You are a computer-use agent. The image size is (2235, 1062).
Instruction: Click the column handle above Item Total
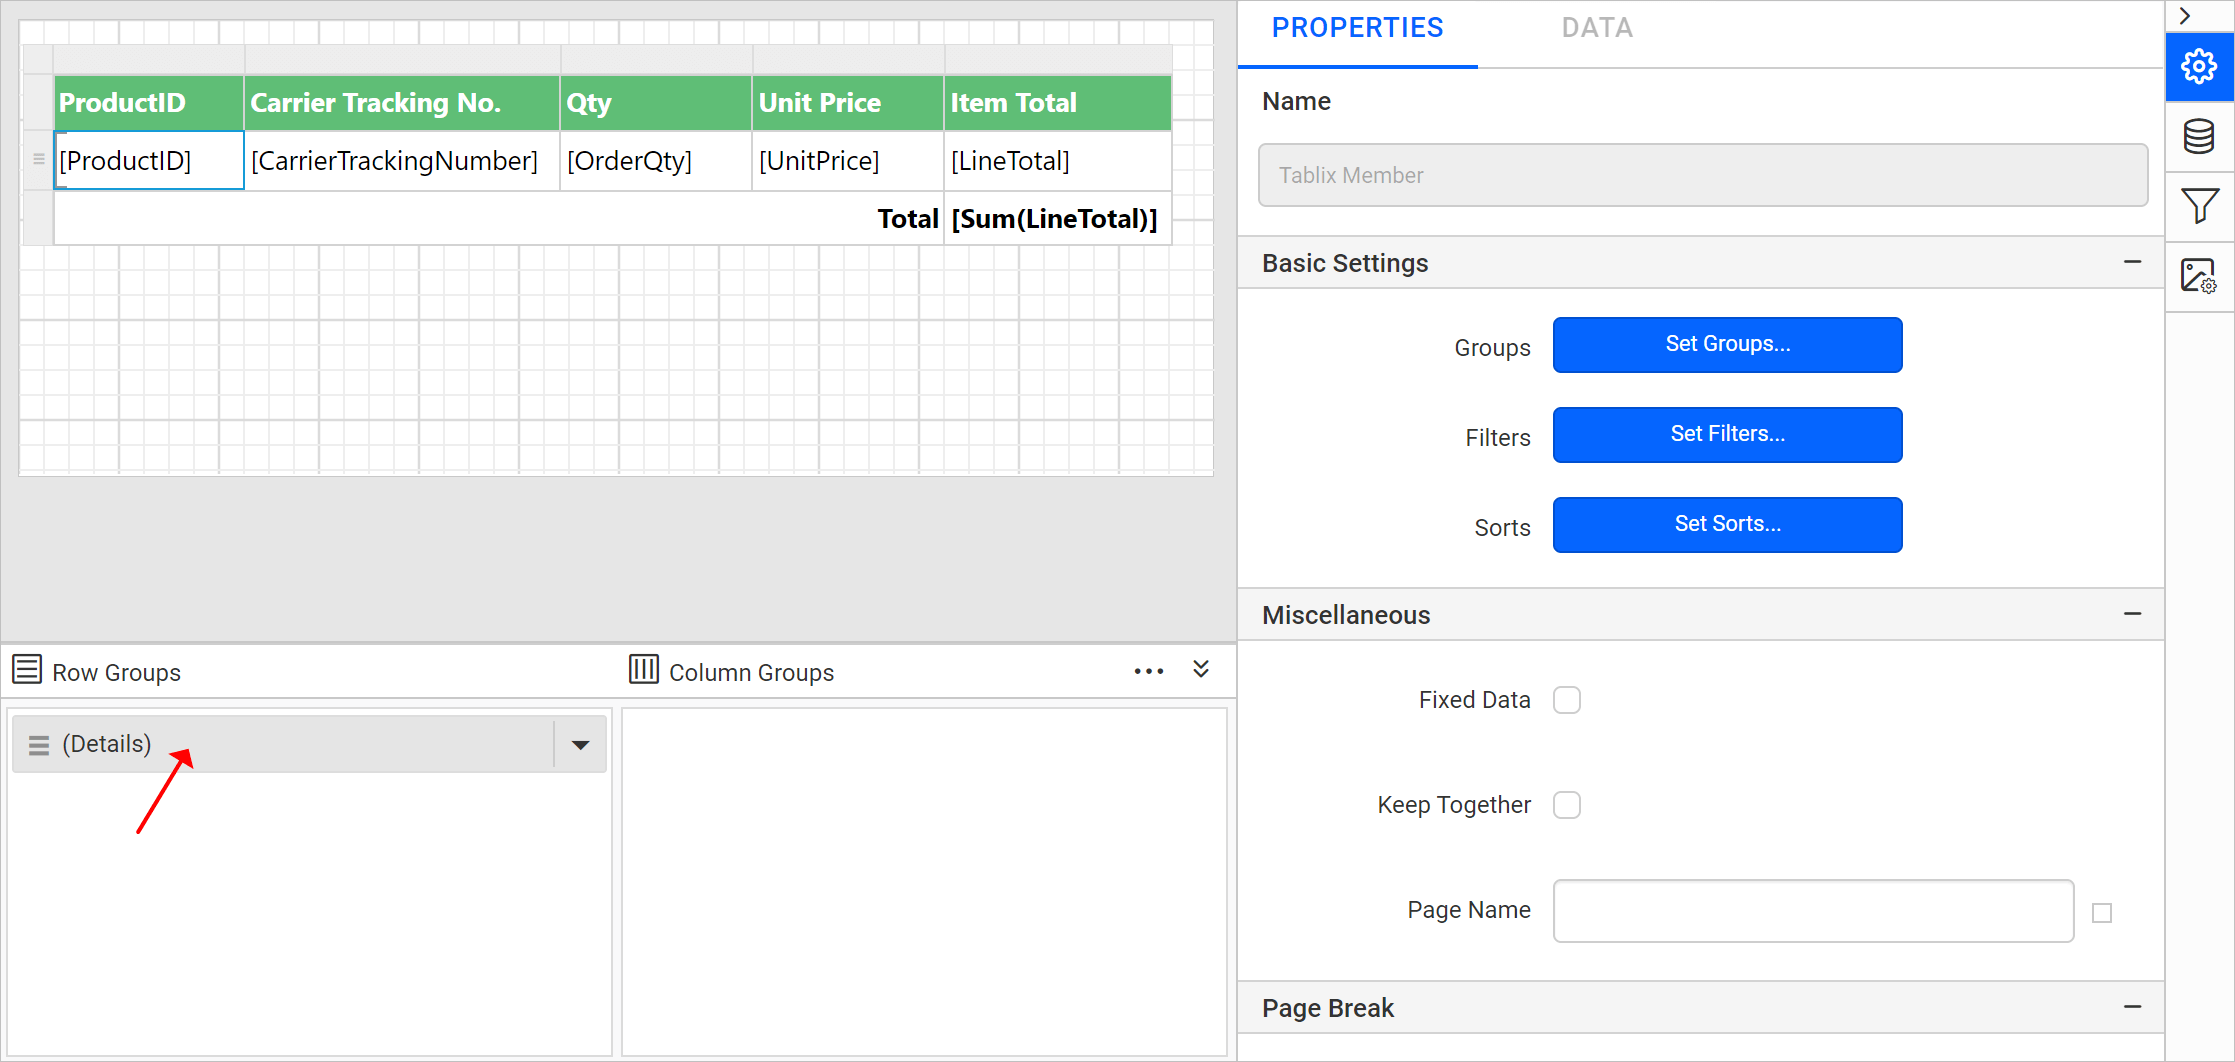(x=1058, y=59)
